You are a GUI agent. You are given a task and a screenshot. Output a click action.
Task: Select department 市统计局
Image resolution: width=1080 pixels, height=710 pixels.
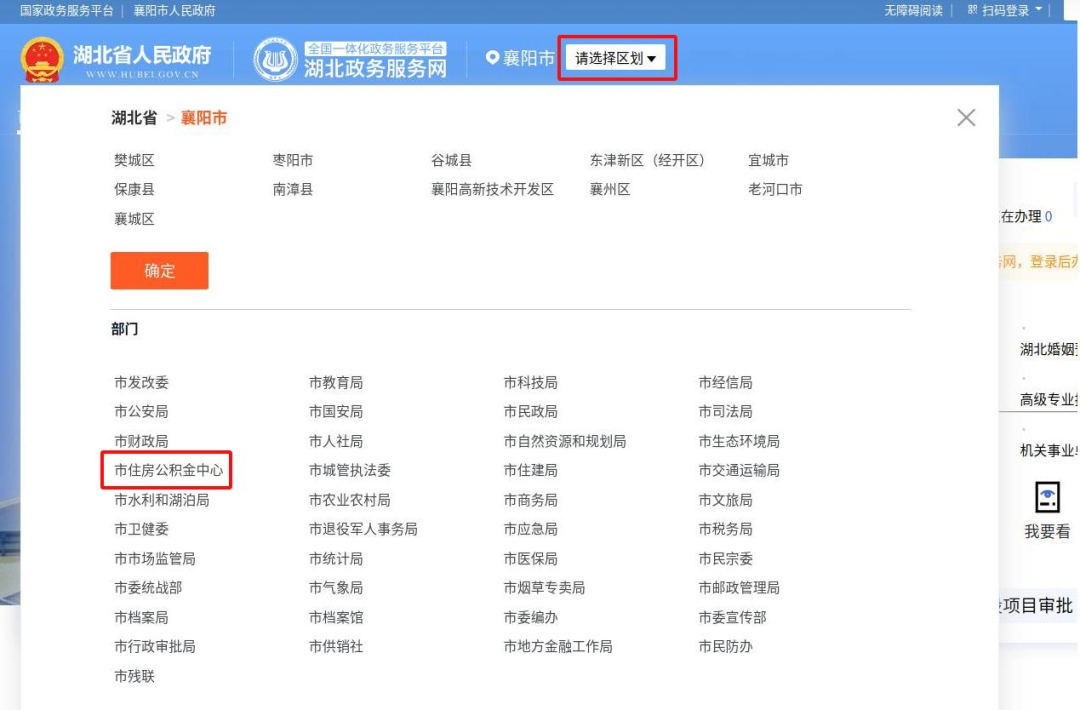pyautogui.click(x=336, y=558)
